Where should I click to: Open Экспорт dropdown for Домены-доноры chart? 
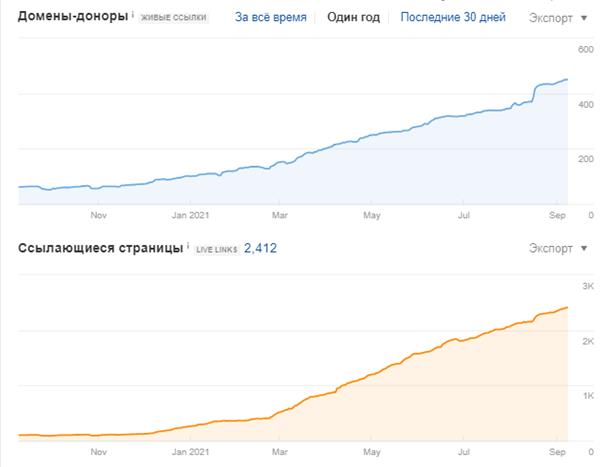pyautogui.click(x=558, y=18)
